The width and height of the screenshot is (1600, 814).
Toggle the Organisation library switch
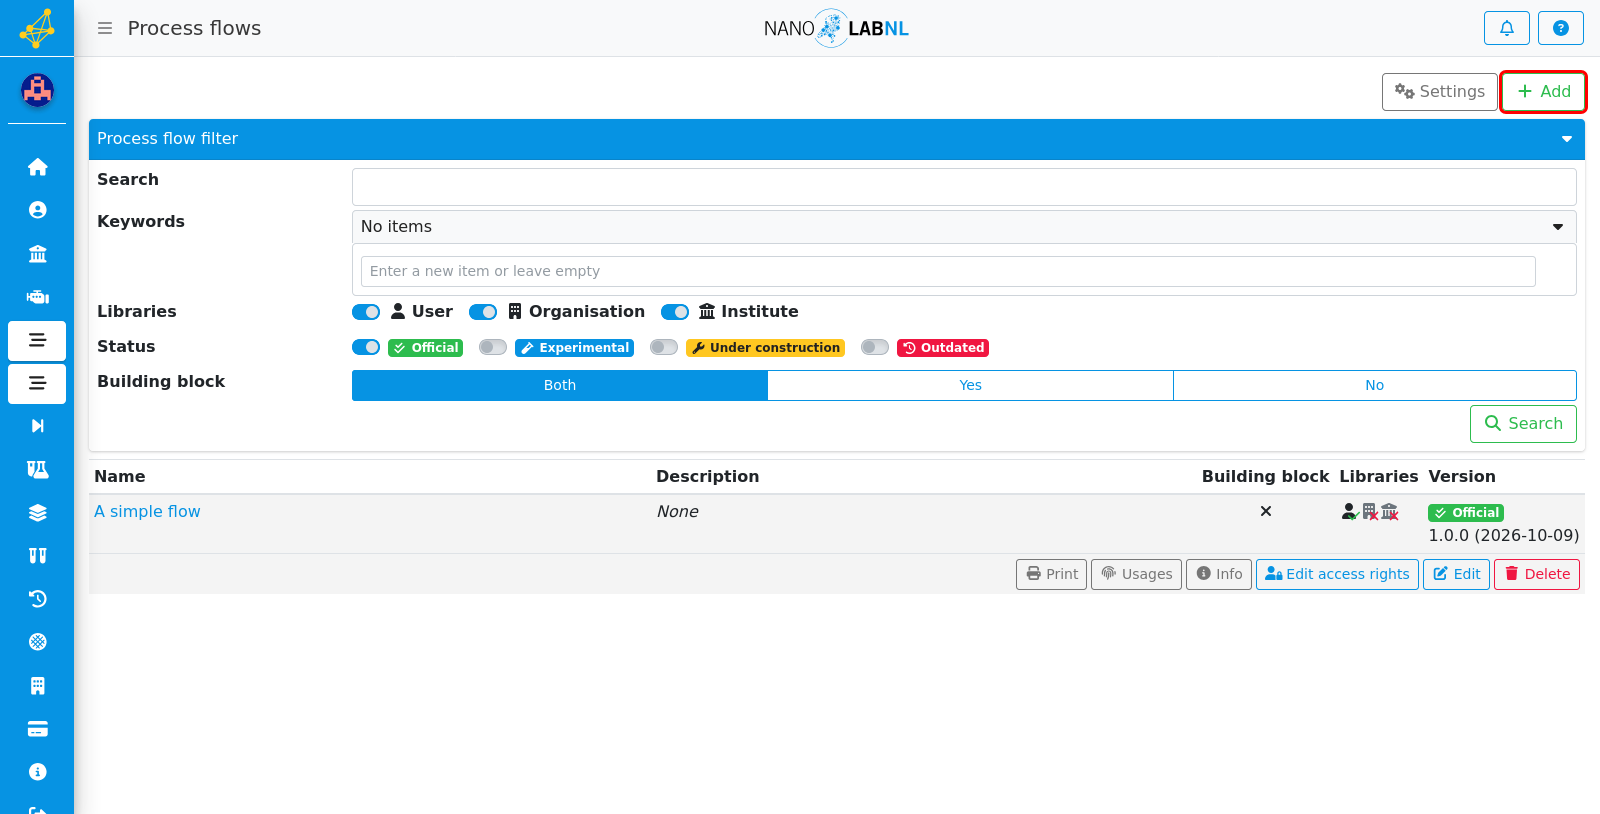click(x=483, y=312)
